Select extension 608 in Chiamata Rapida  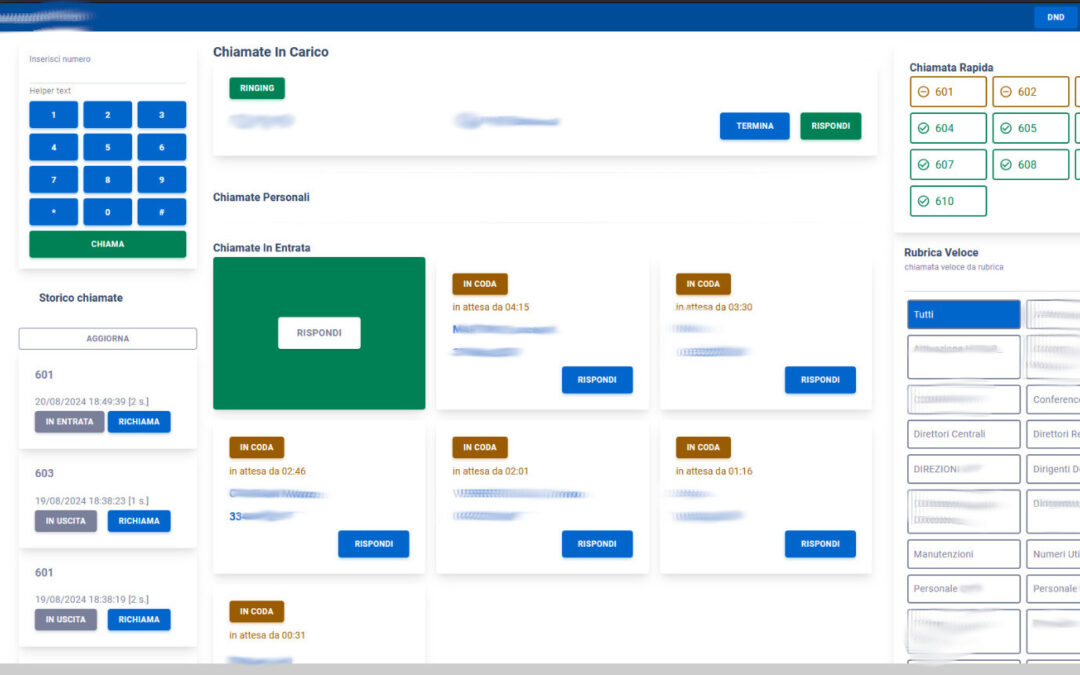coord(1030,164)
